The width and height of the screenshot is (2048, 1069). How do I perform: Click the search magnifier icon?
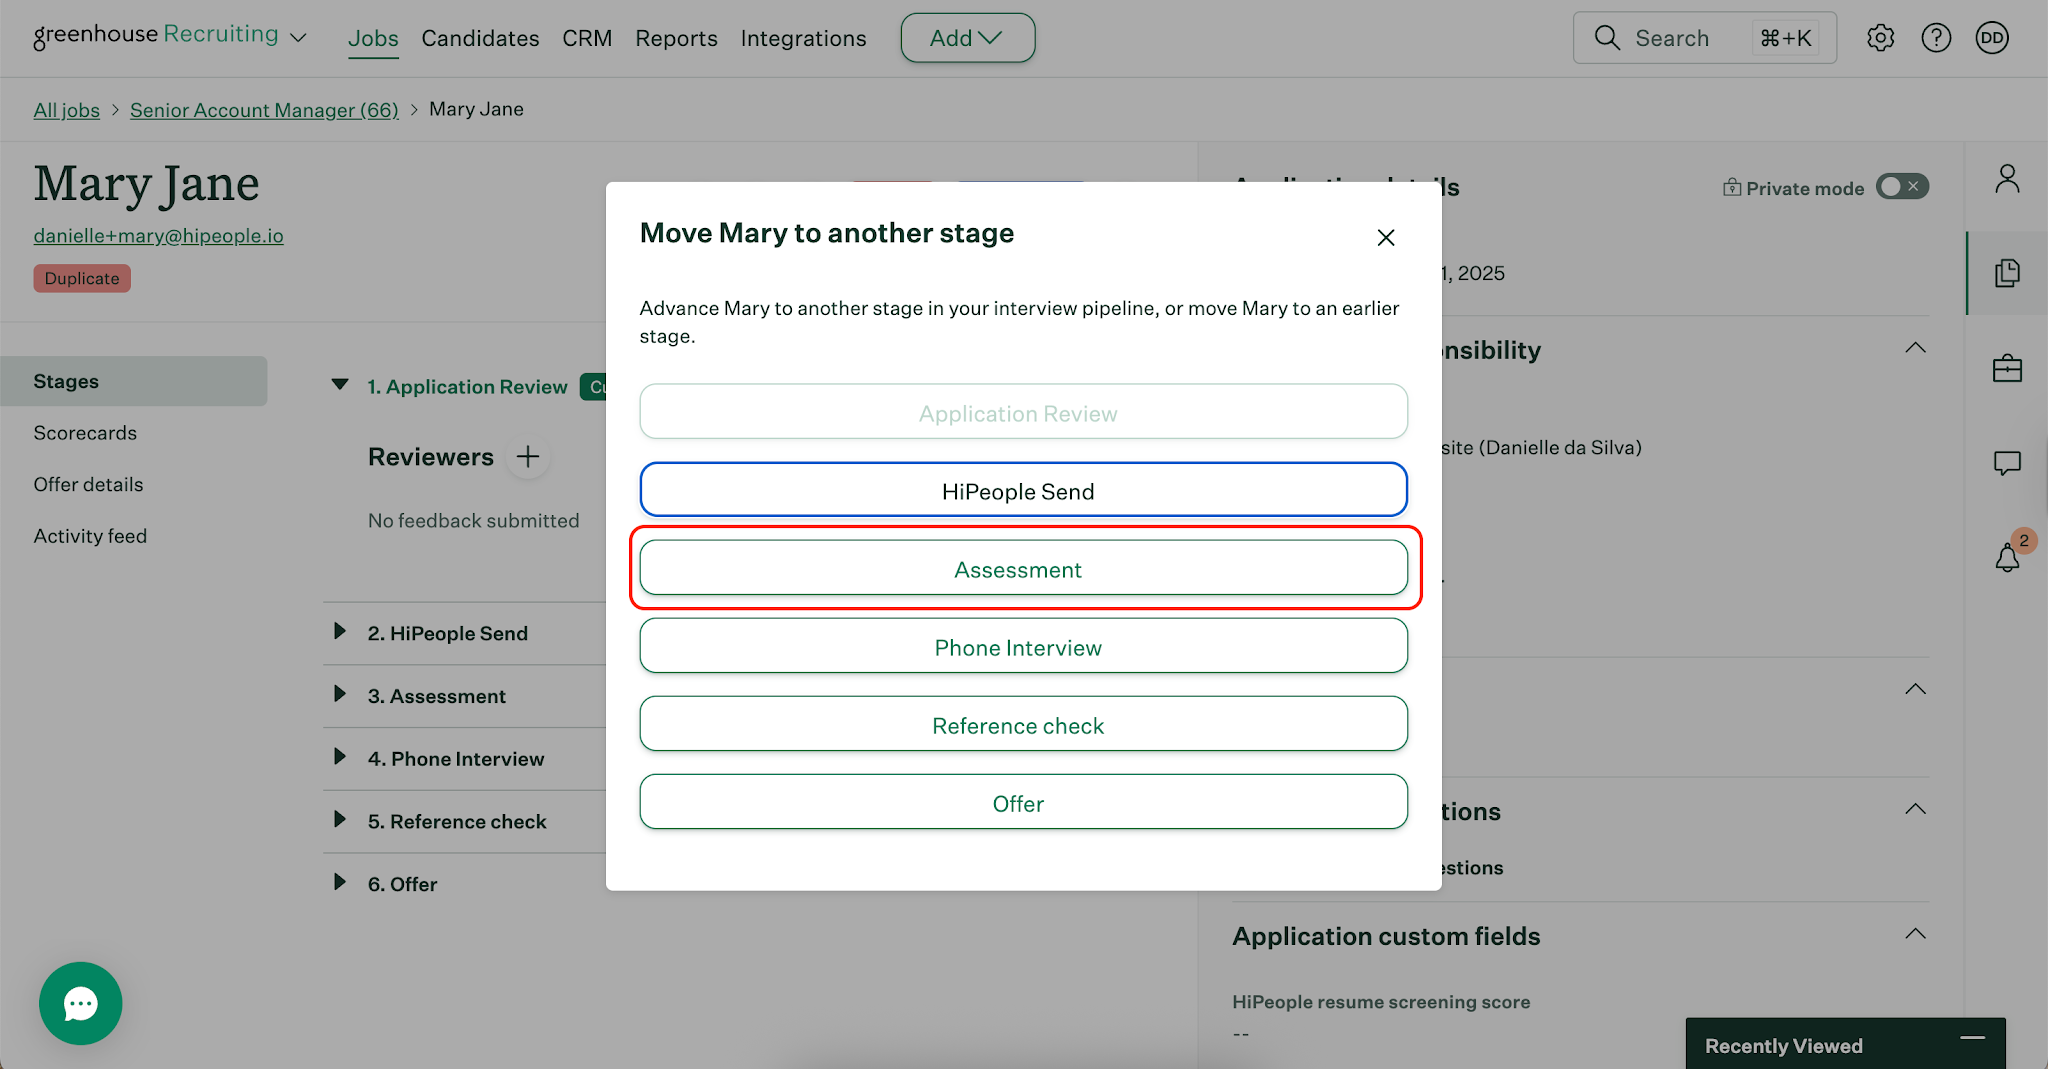pyautogui.click(x=1607, y=38)
